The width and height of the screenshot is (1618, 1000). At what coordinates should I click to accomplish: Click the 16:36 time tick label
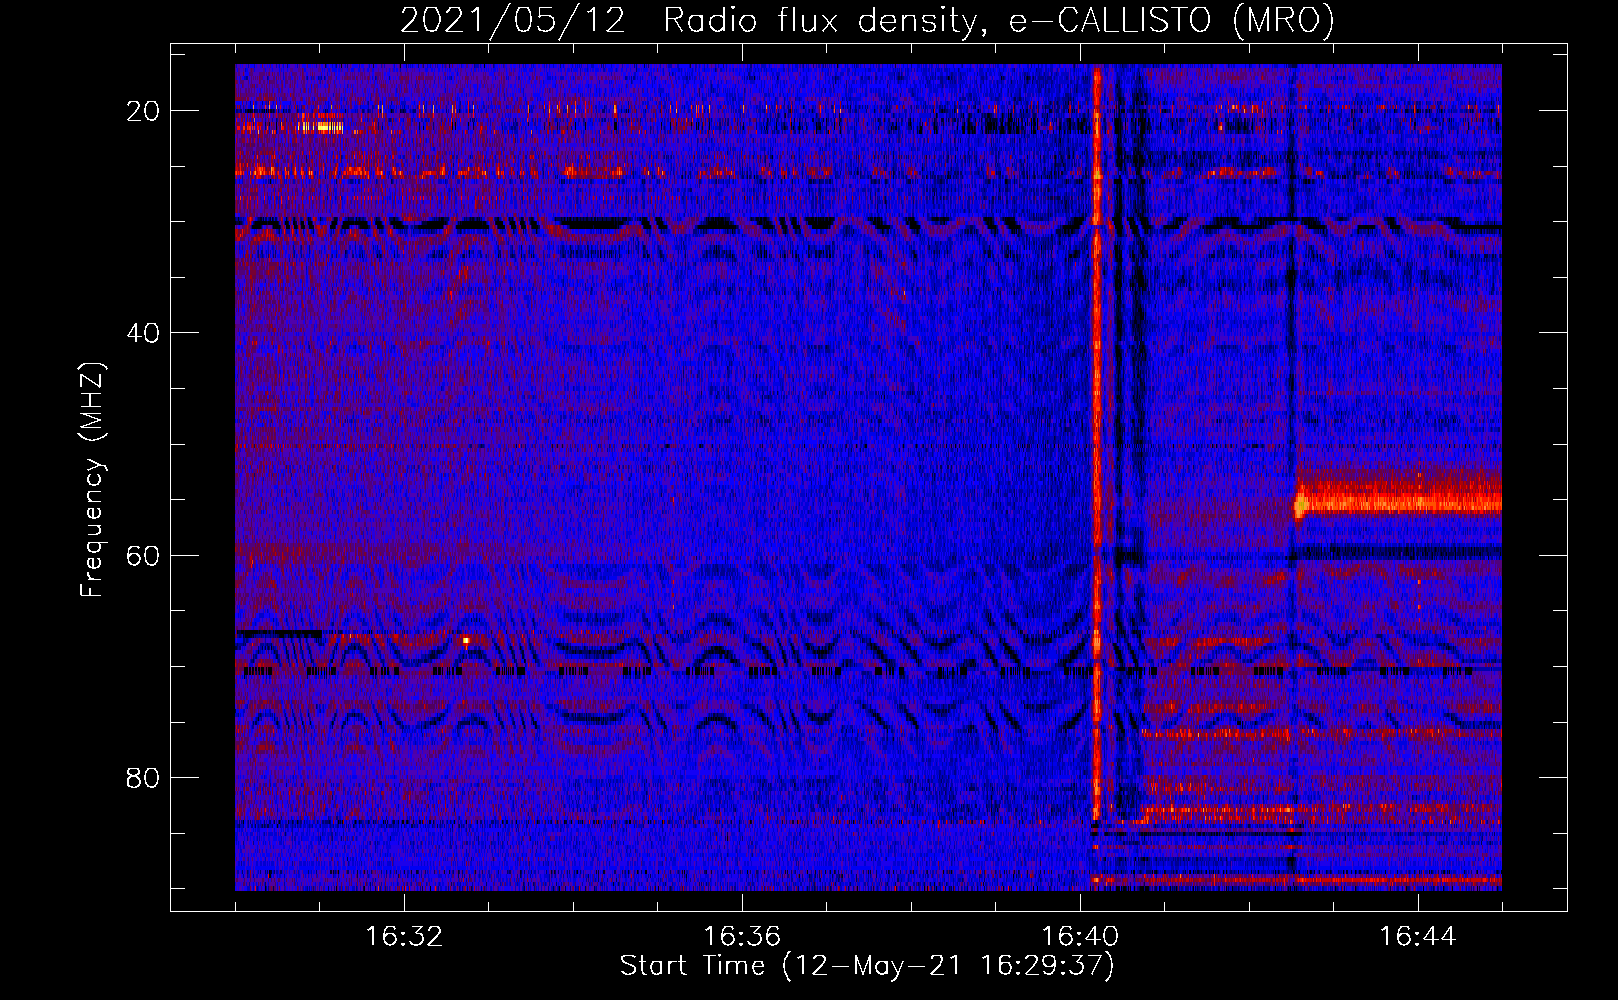(x=742, y=937)
